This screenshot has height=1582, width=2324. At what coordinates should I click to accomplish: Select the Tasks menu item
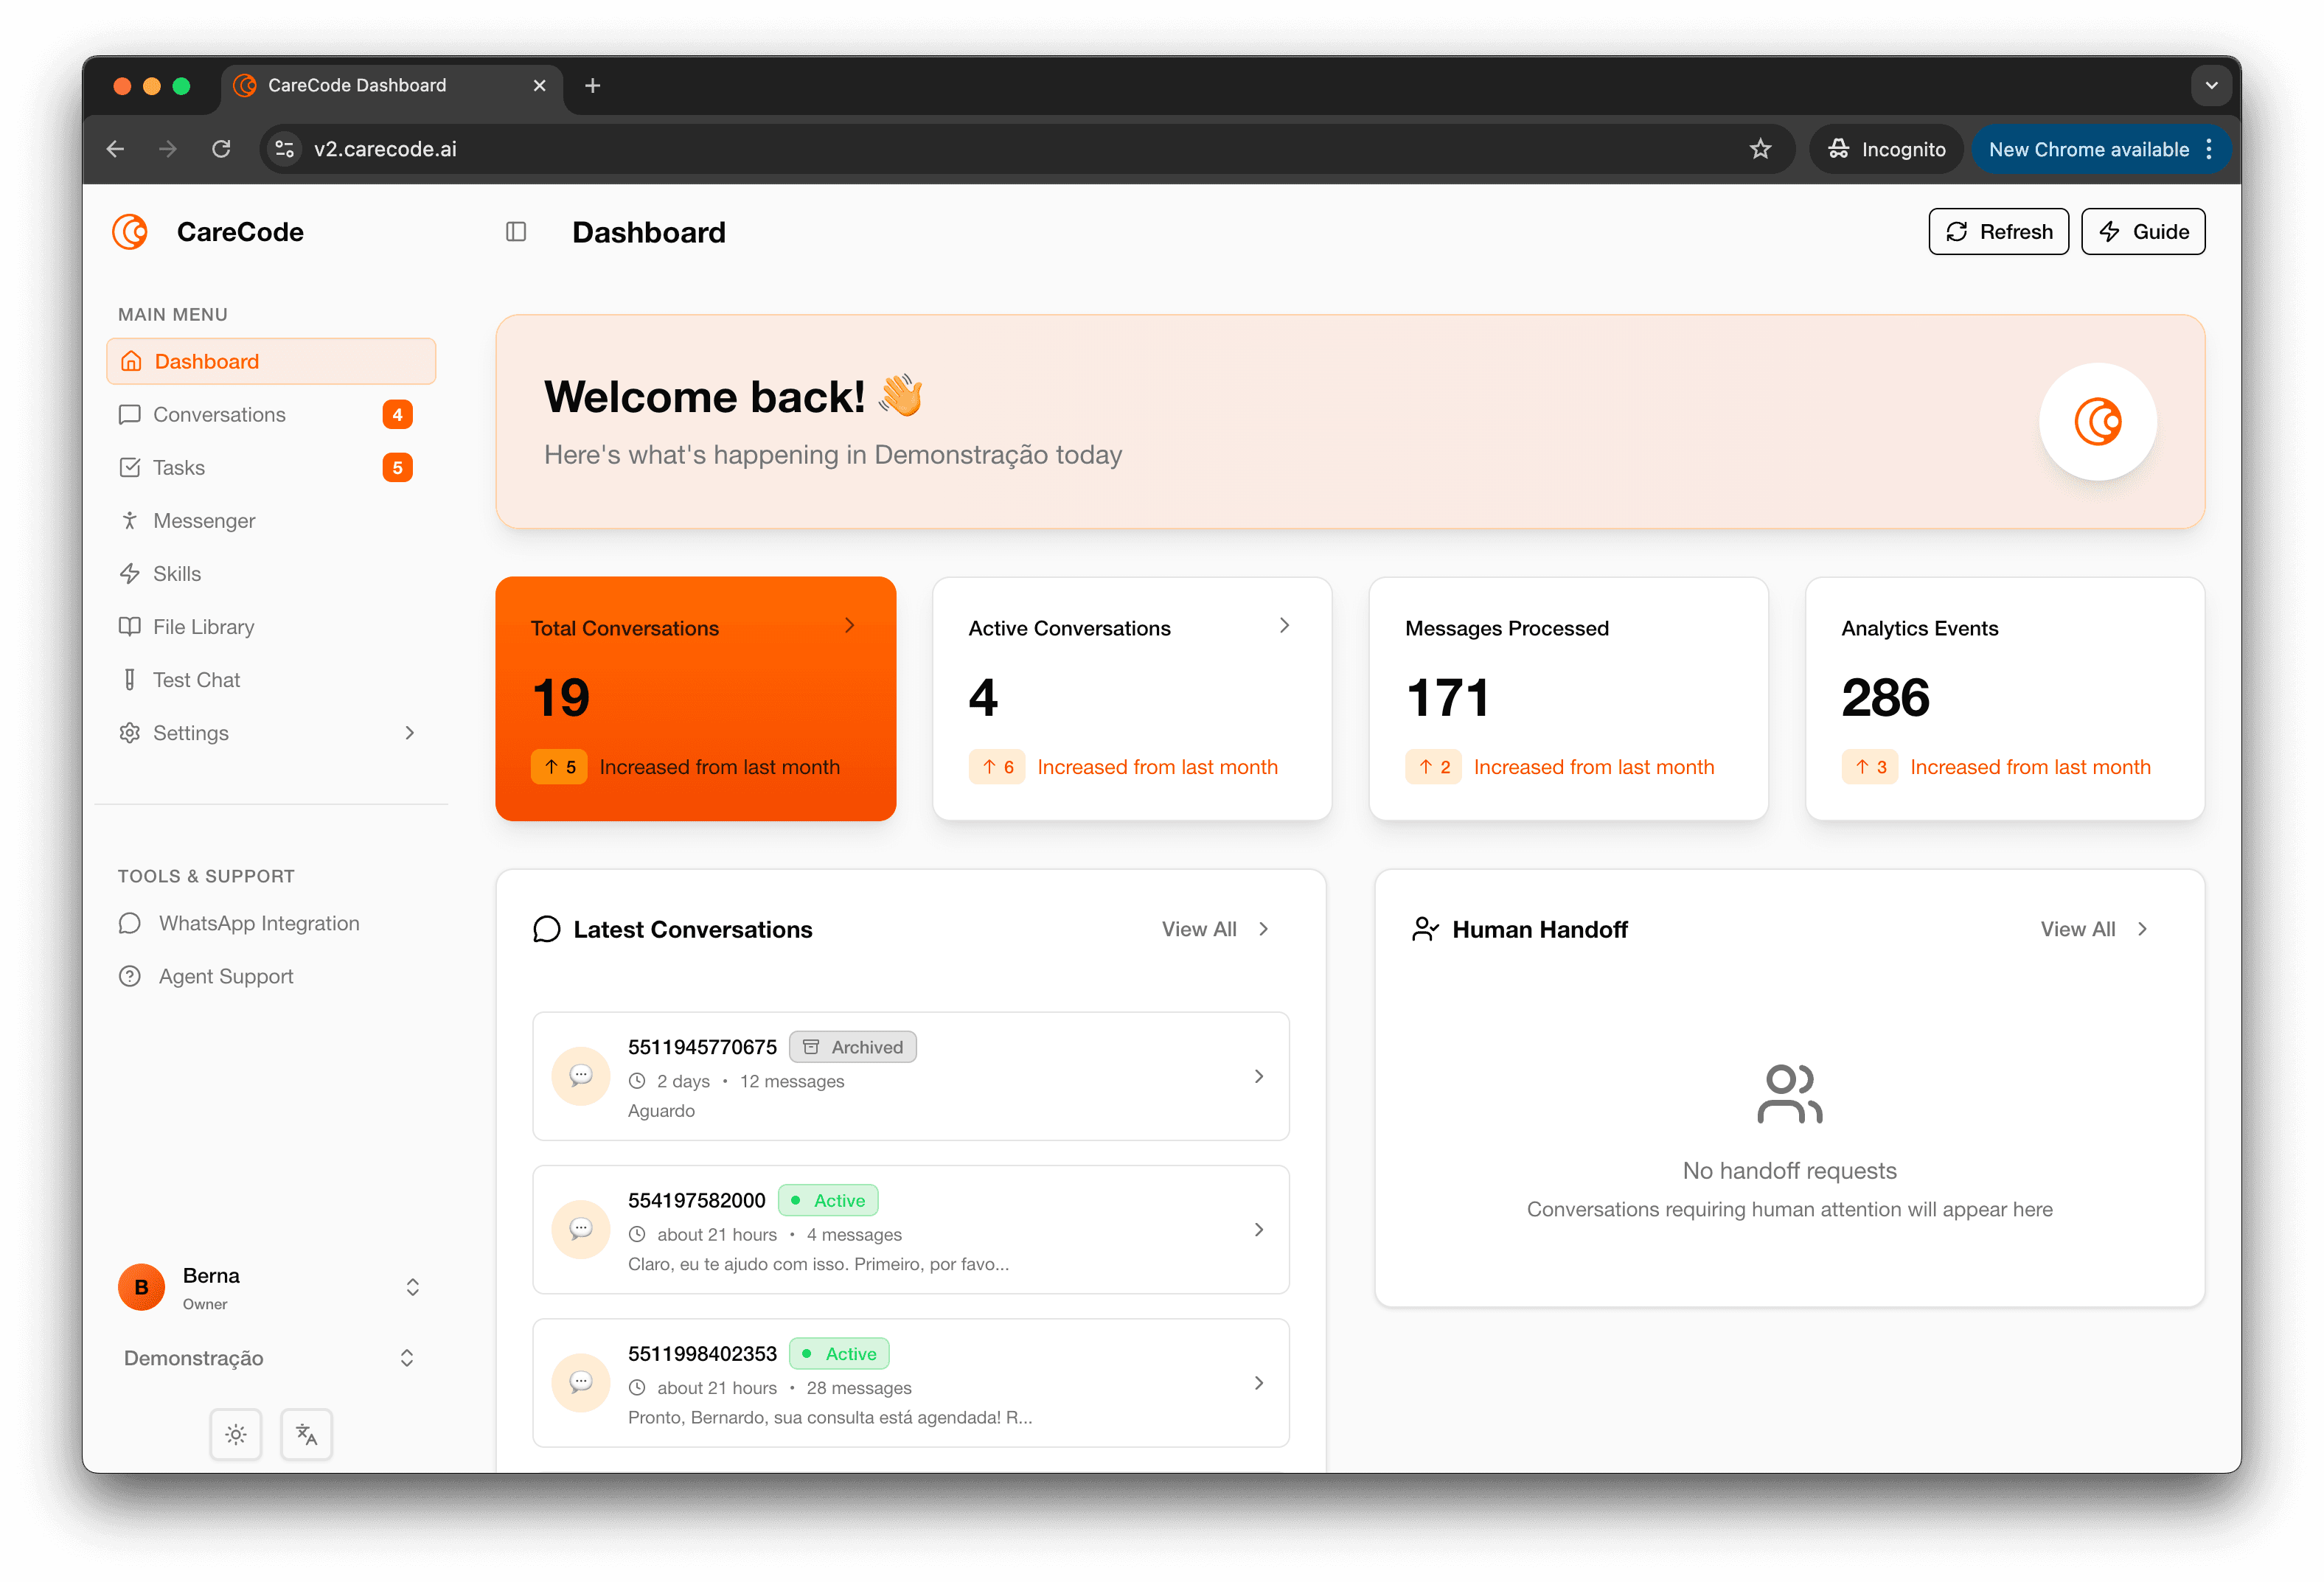(180, 467)
